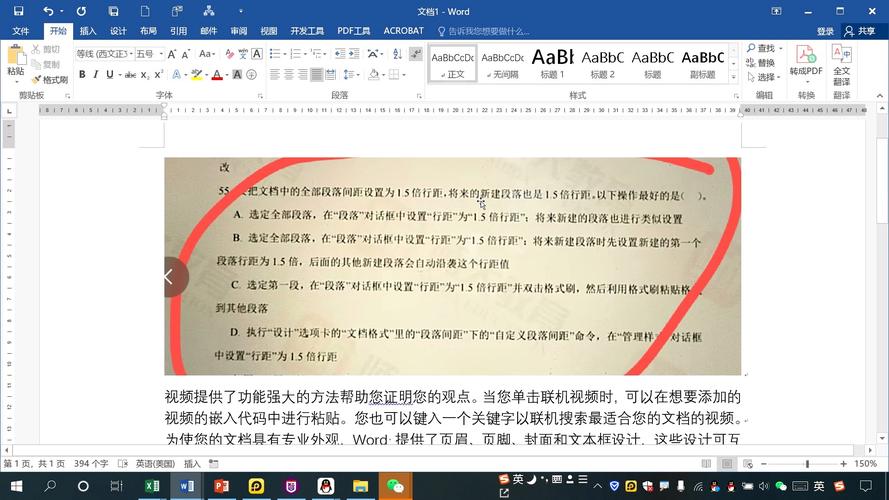Open the File (文件) tab
This screenshot has width=889, height=500.
[x=20, y=31]
